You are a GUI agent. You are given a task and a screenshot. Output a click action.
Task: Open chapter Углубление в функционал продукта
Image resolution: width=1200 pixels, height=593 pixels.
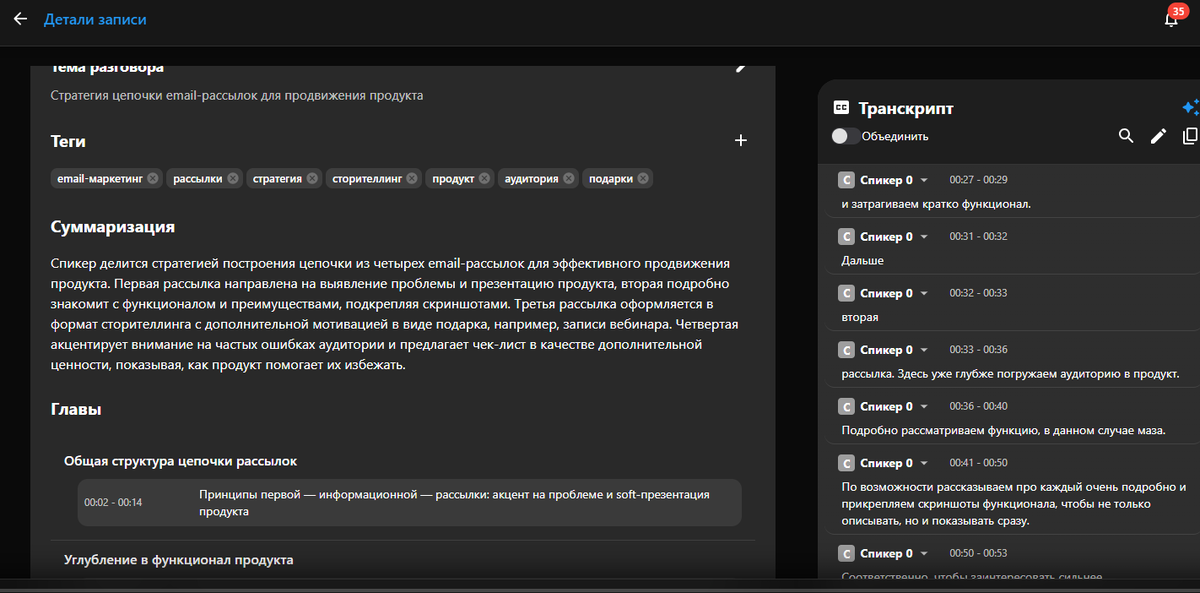click(178, 560)
